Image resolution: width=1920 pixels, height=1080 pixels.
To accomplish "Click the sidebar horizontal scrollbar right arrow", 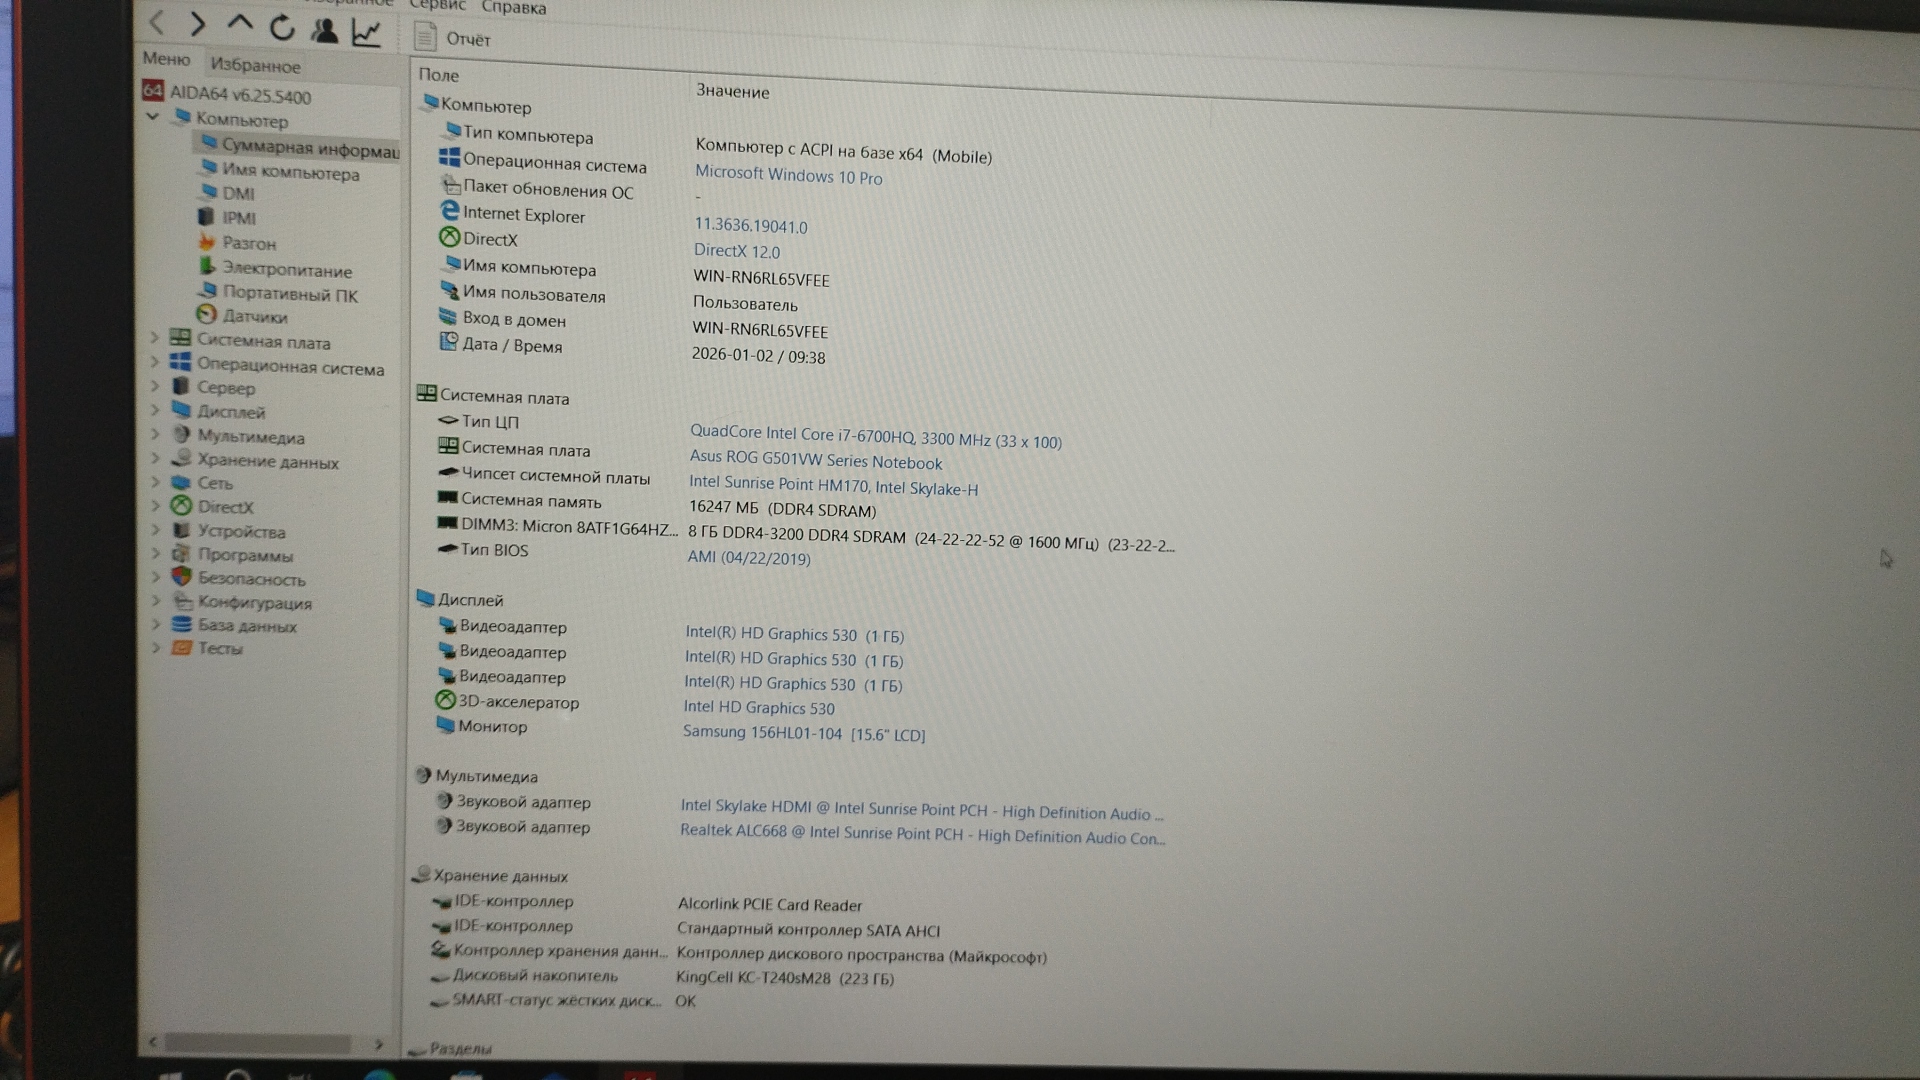I will (x=378, y=1044).
